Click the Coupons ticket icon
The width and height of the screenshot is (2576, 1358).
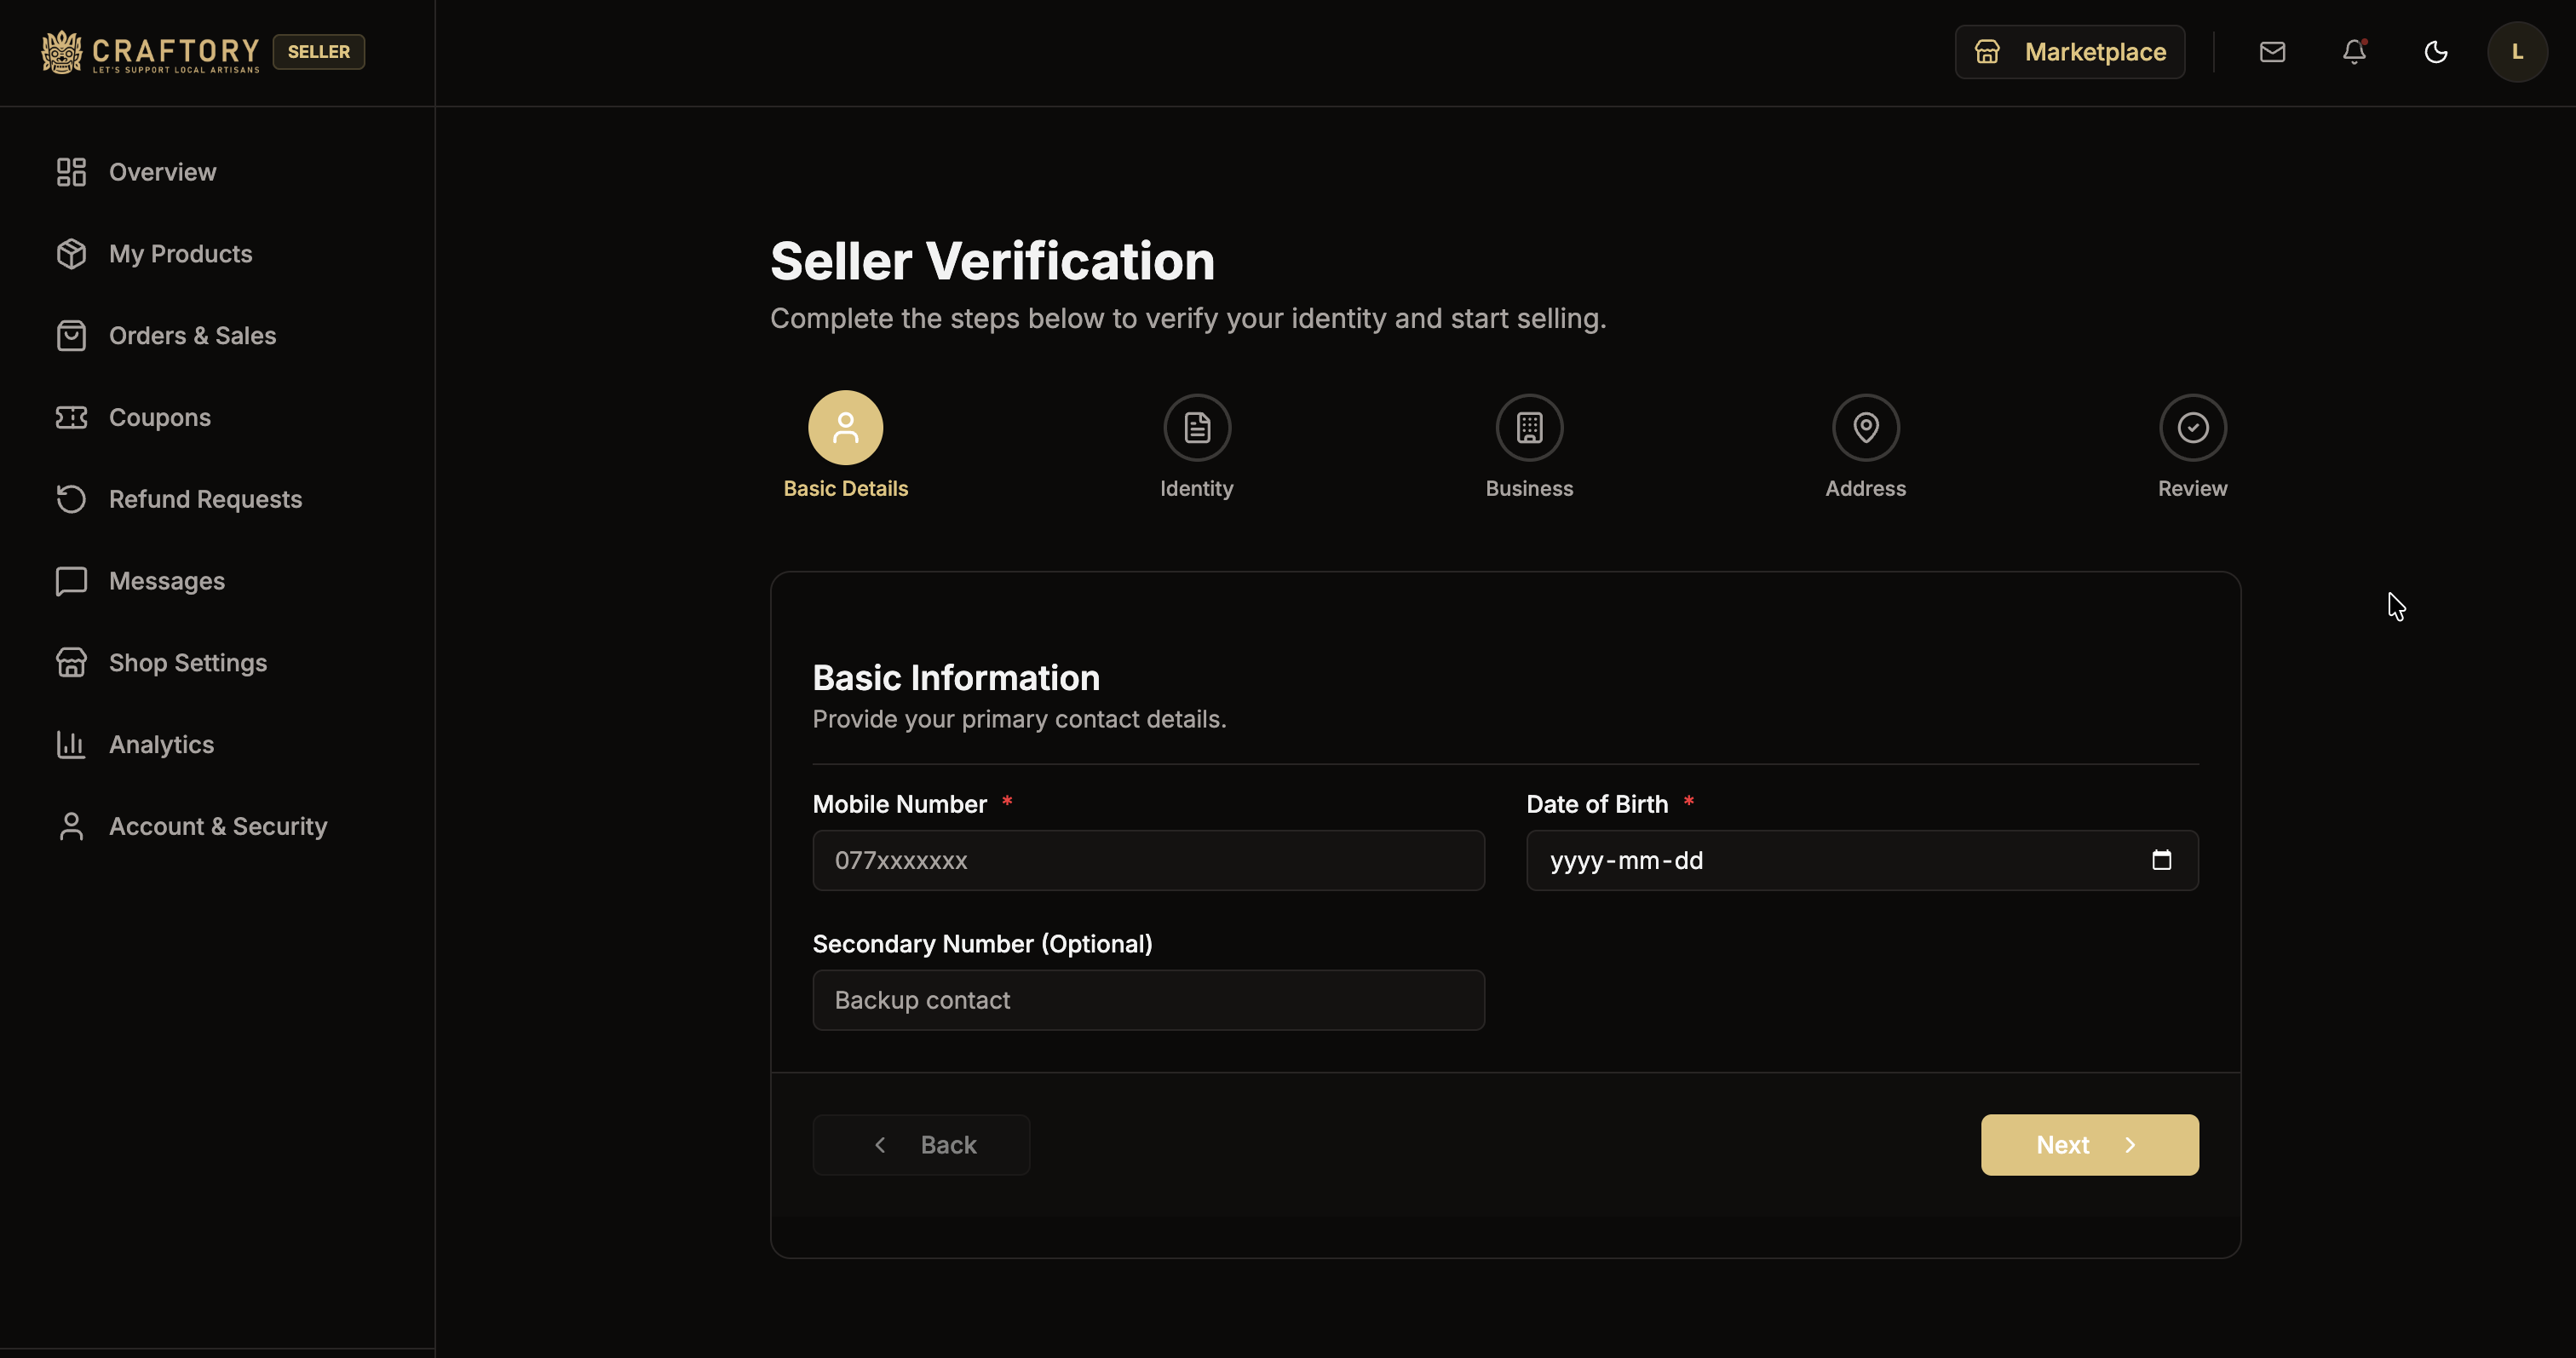pos(70,417)
